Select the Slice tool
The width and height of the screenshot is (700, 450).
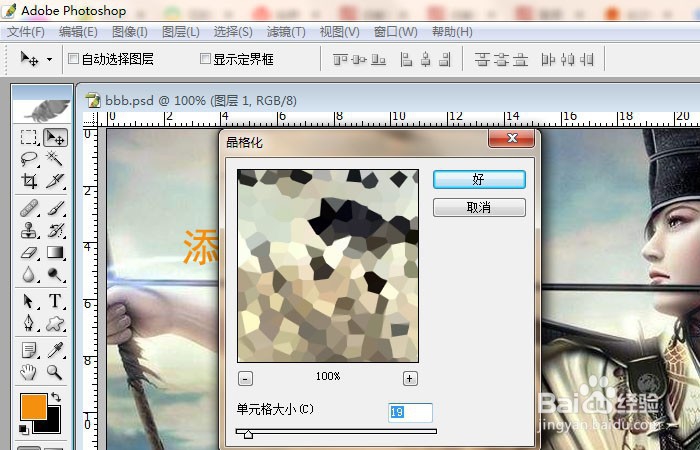55,181
